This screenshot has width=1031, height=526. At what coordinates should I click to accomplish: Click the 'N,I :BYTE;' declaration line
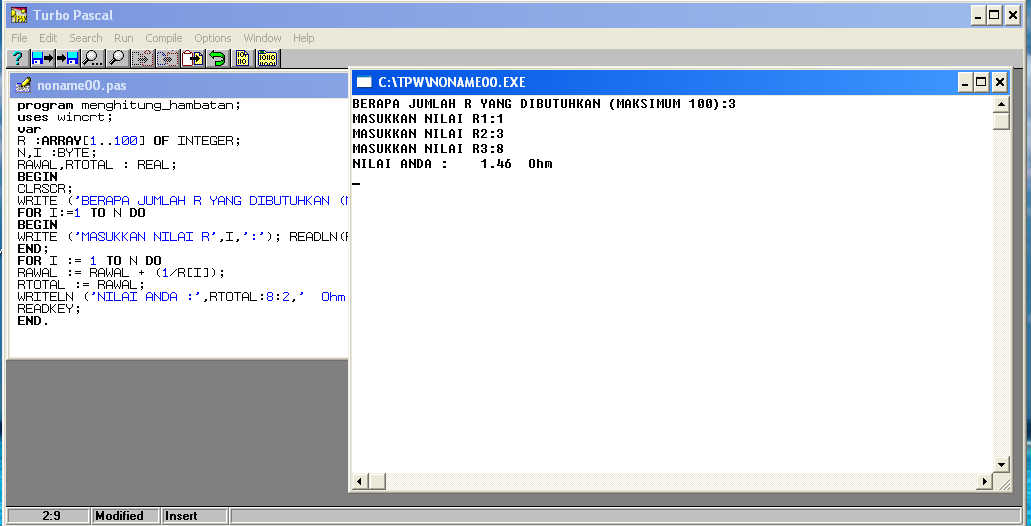point(57,153)
